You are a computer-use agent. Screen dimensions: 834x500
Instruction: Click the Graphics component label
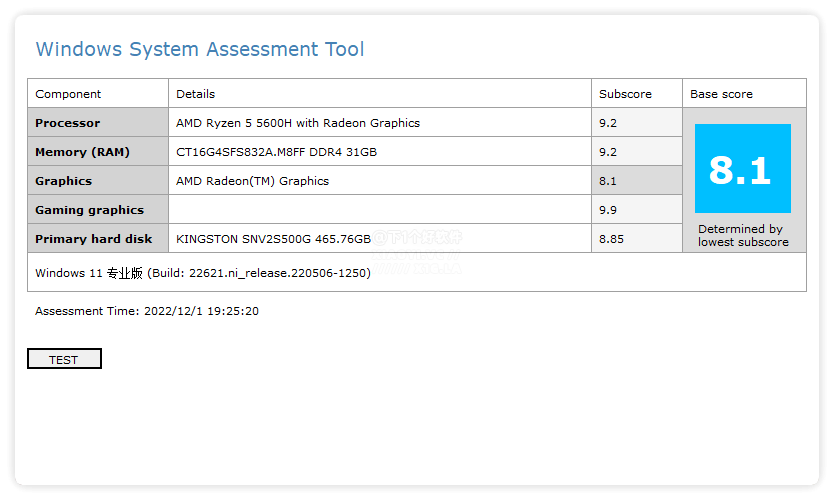[64, 181]
